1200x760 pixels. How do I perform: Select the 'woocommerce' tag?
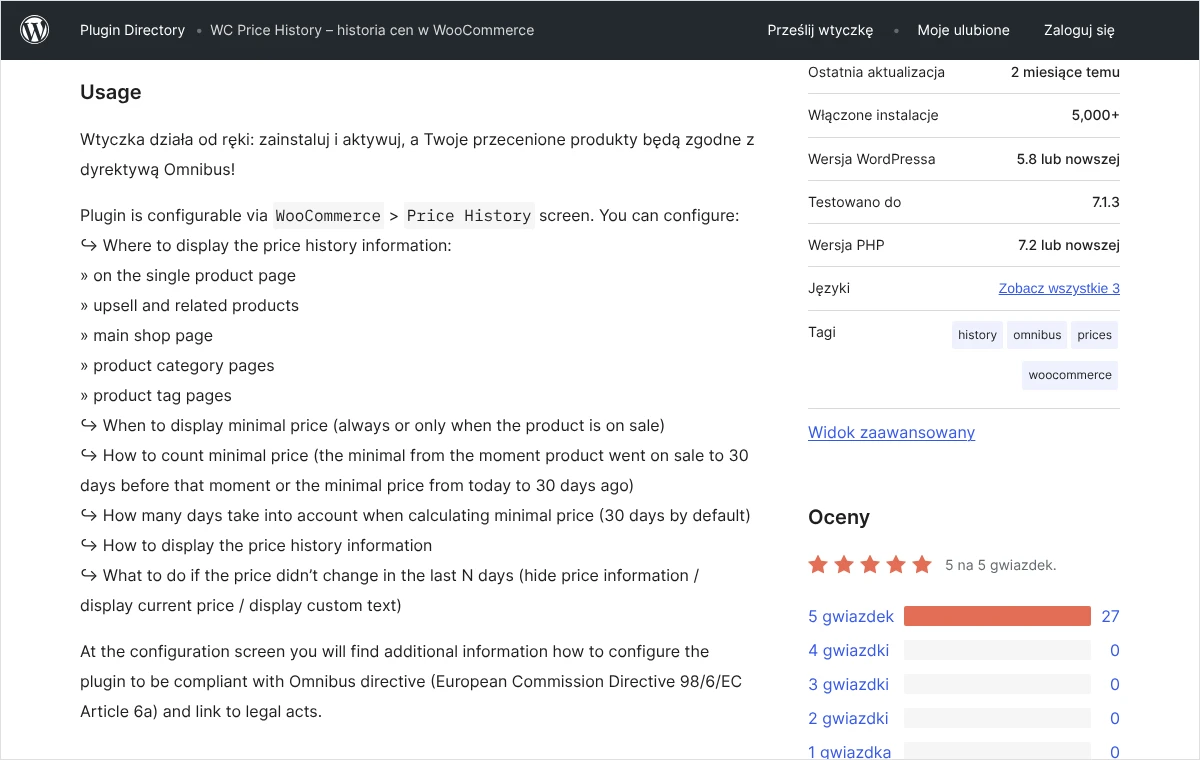[1070, 375]
